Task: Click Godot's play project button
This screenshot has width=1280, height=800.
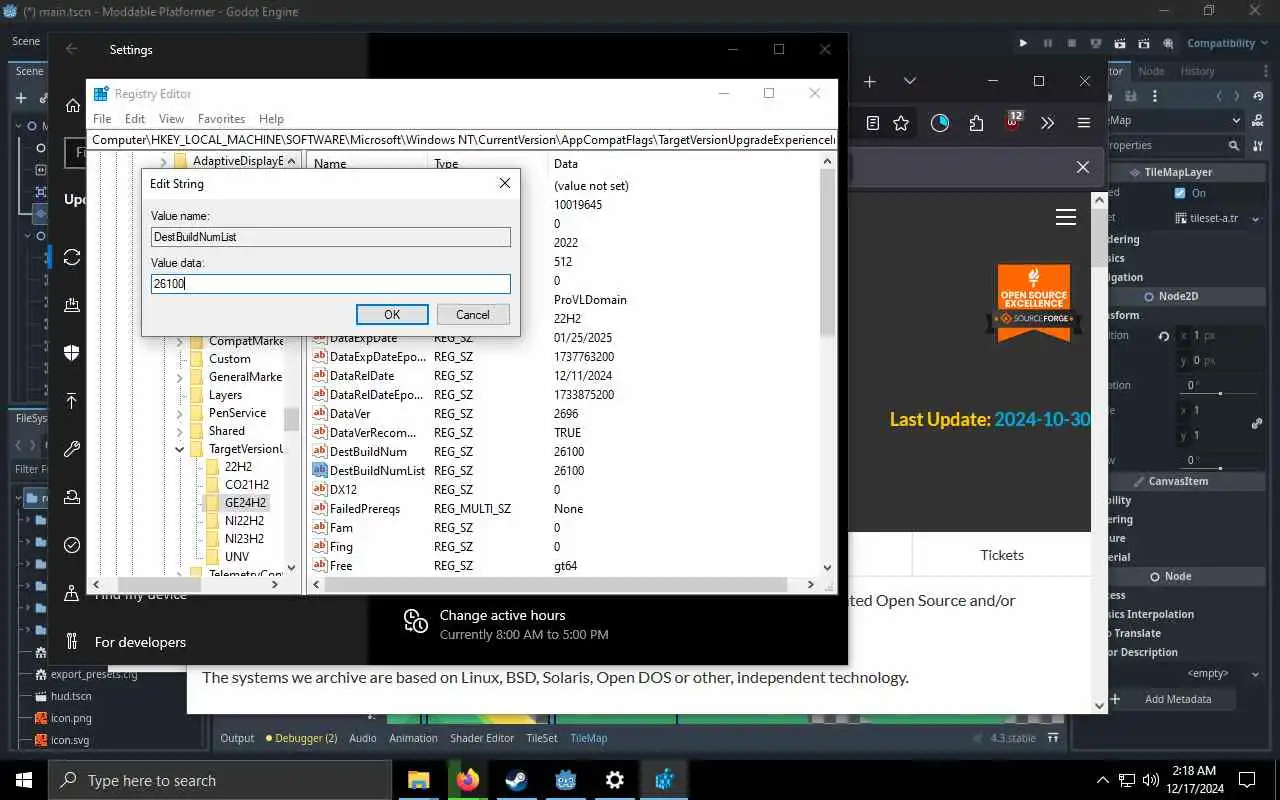Action: (x=1023, y=43)
